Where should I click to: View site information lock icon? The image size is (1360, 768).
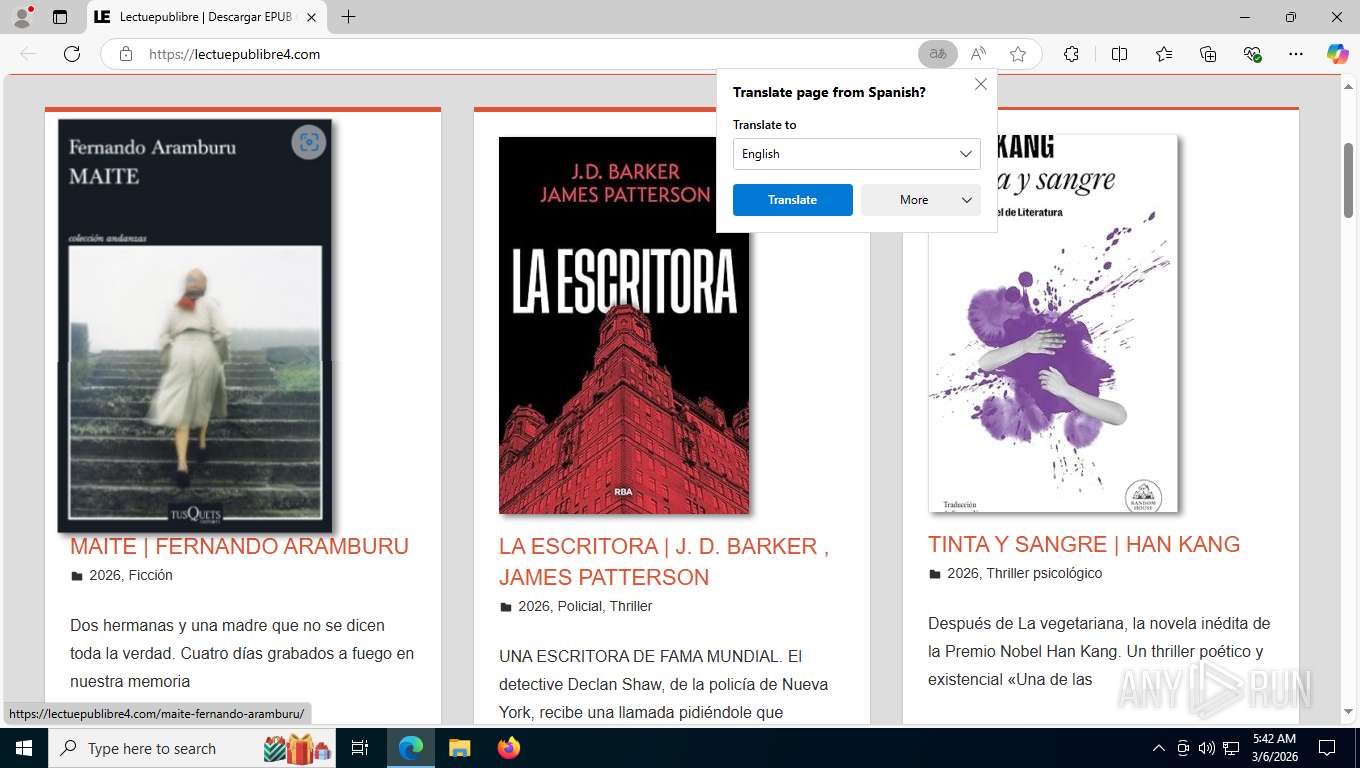point(126,54)
